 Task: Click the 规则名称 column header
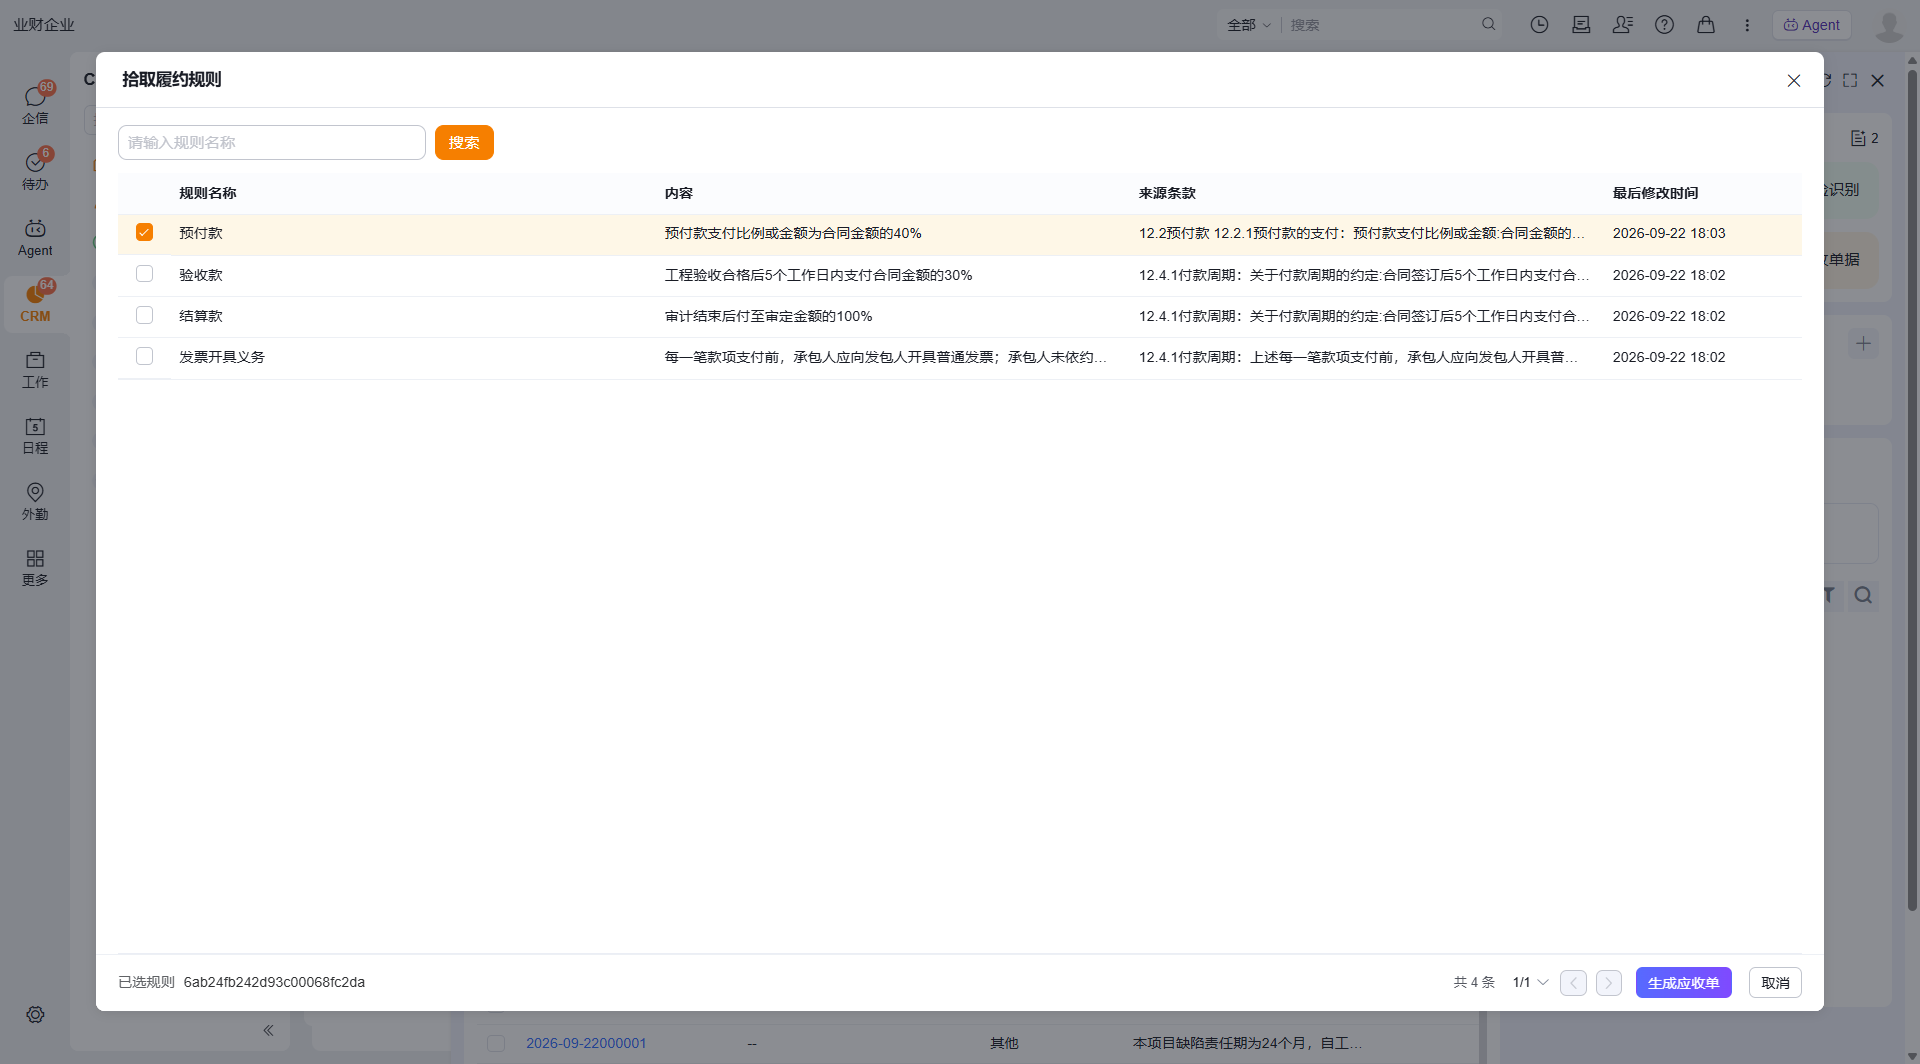[x=208, y=193]
